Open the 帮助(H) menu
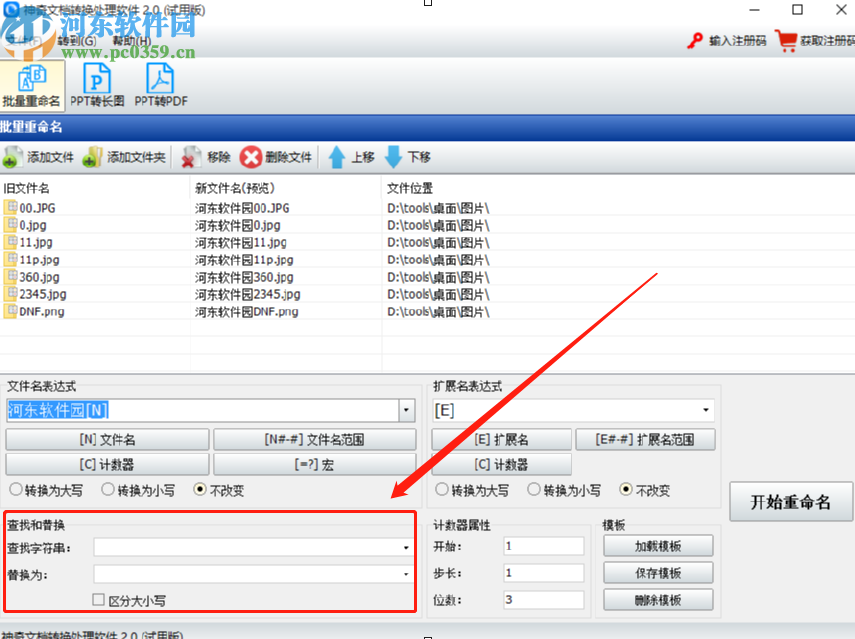The image size is (855, 639). click(131, 41)
